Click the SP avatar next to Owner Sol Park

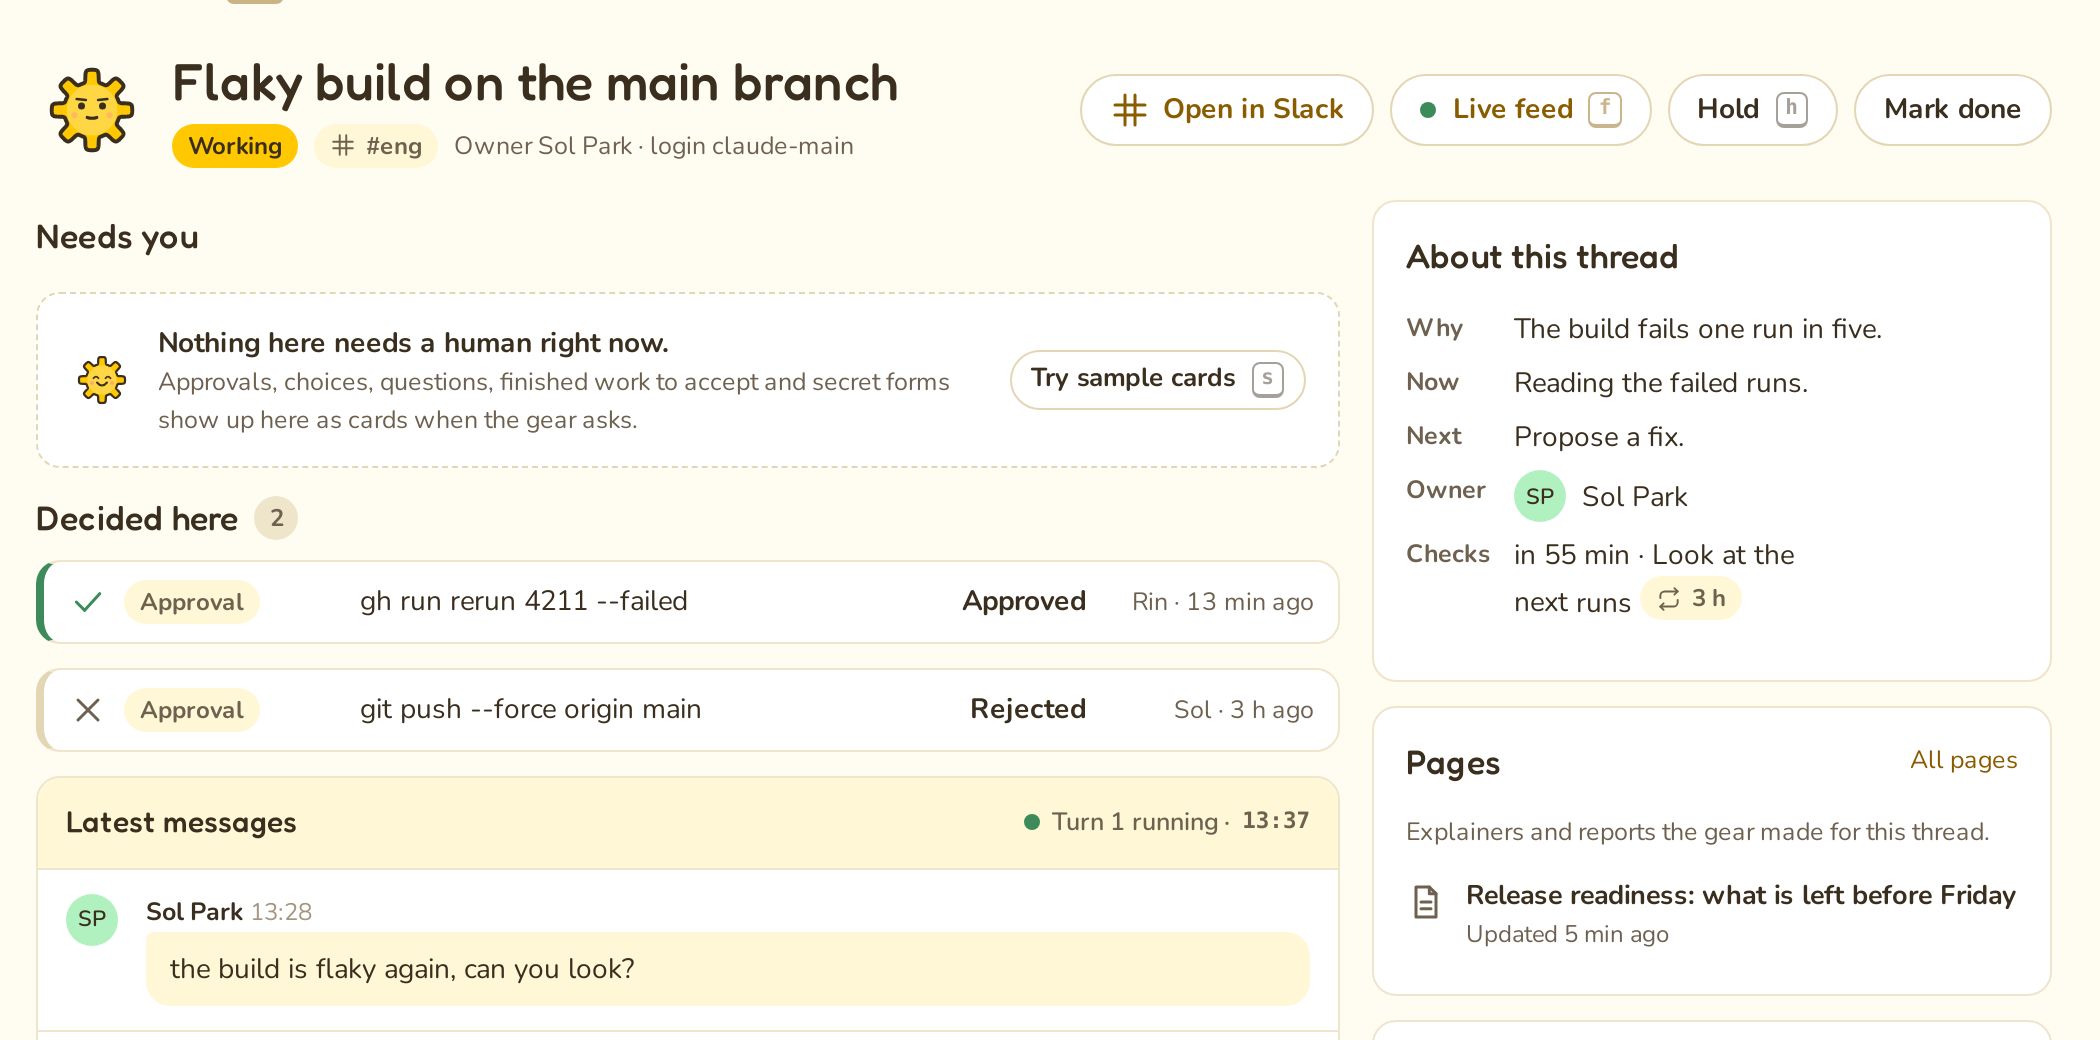(x=1540, y=496)
